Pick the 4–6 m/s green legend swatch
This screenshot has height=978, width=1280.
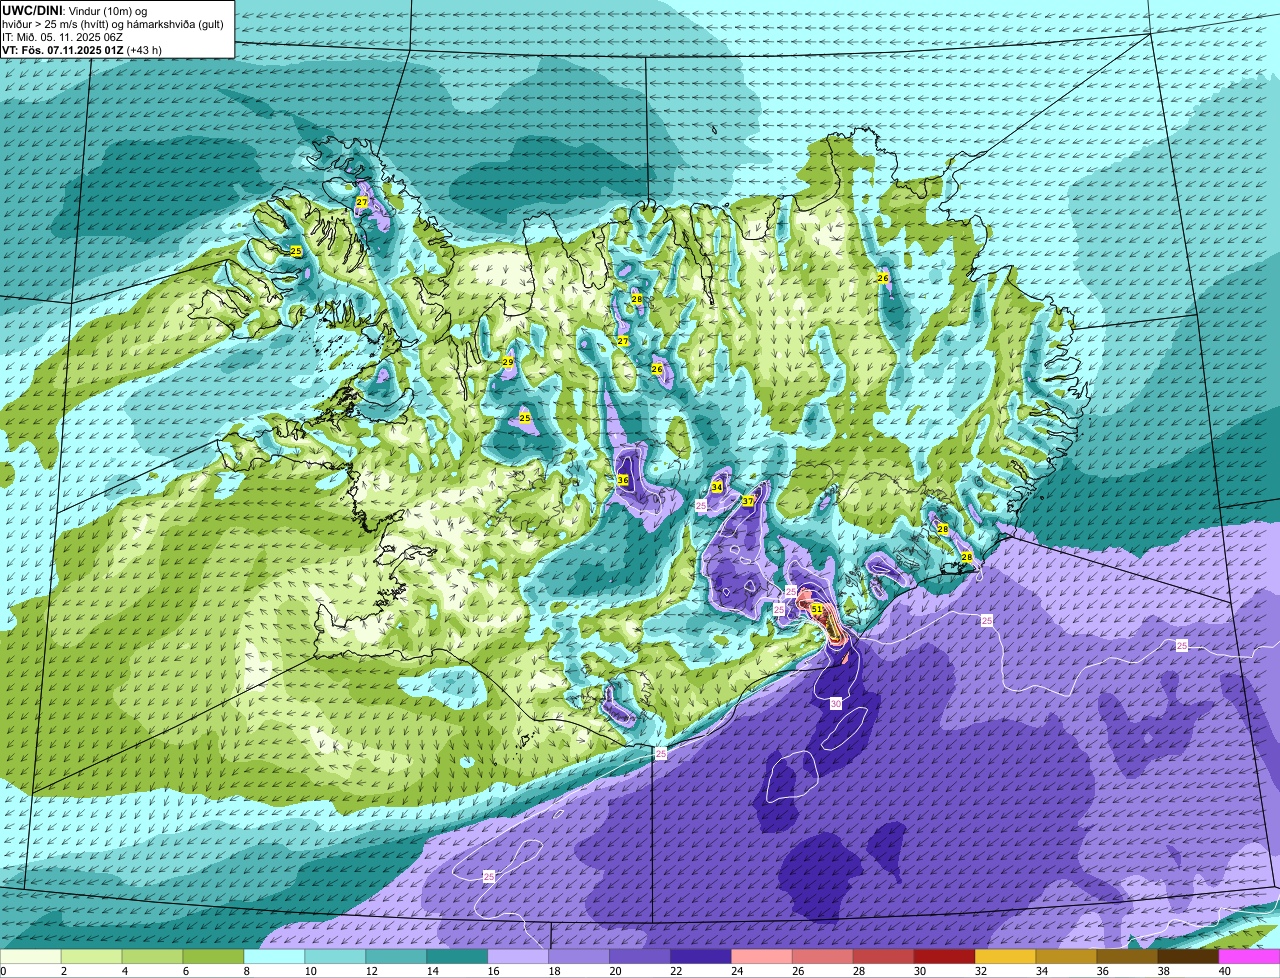[x=153, y=957]
